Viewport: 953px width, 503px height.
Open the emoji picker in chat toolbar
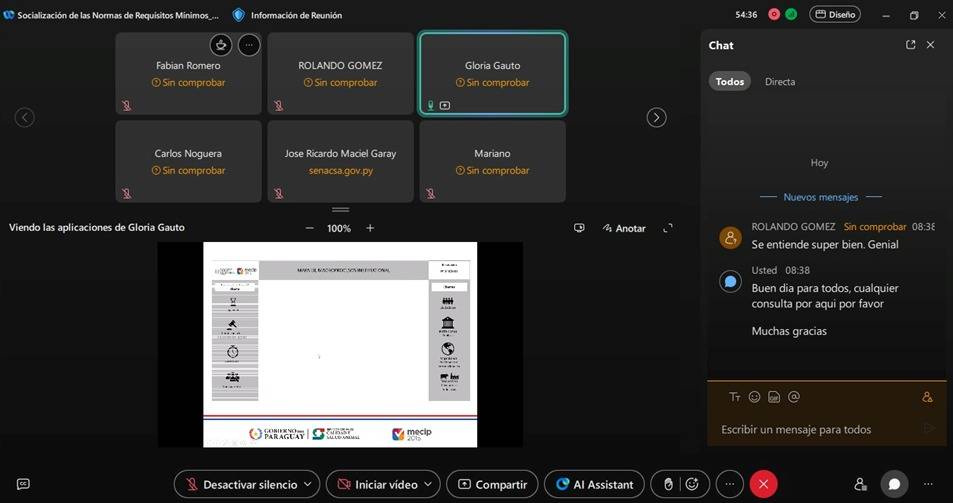[x=754, y=397]
